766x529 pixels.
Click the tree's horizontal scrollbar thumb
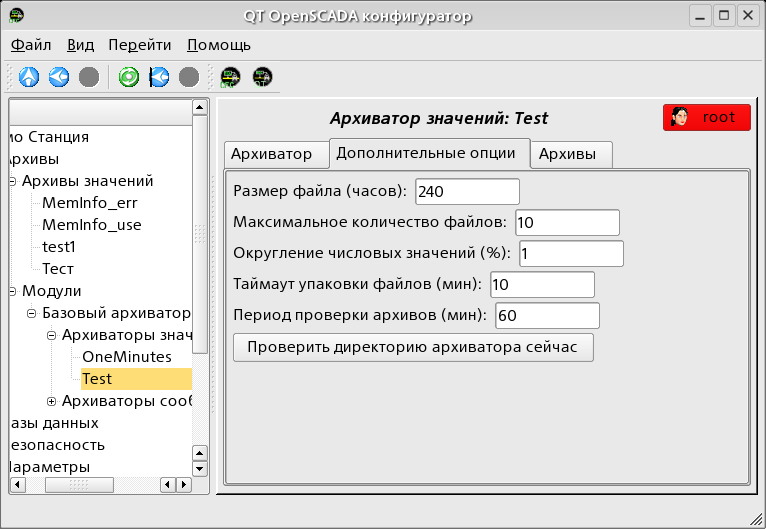tap(78, 485)
